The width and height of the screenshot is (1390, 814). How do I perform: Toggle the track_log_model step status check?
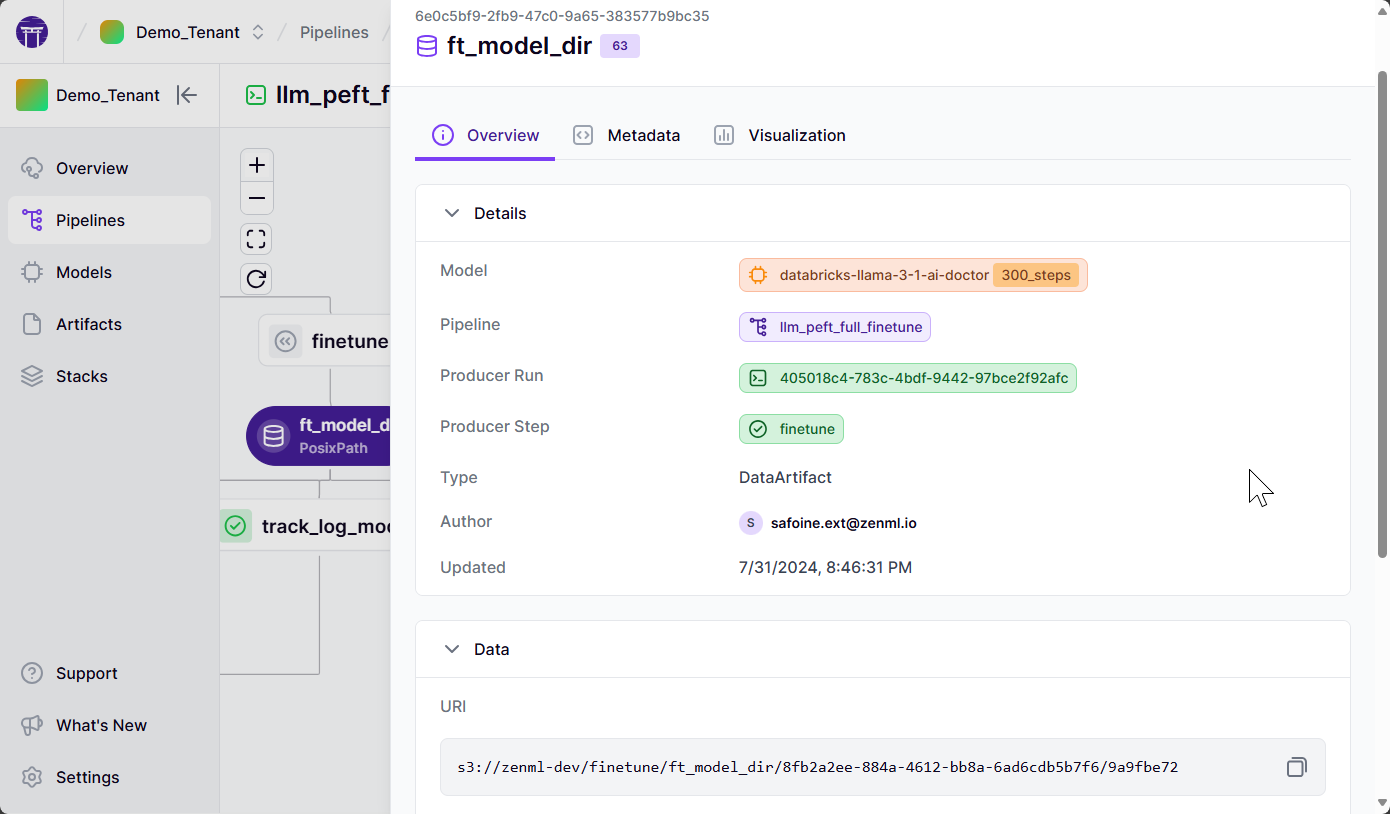[x=236, y=526]
